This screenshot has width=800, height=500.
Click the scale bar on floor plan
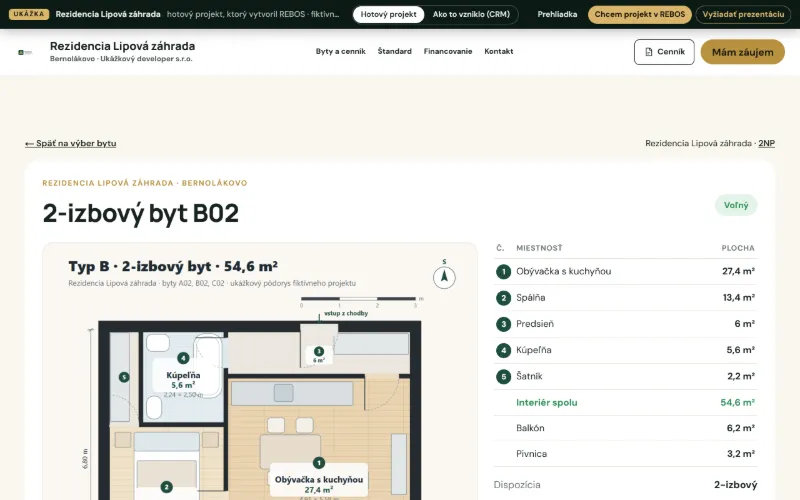tap(358, 298)
